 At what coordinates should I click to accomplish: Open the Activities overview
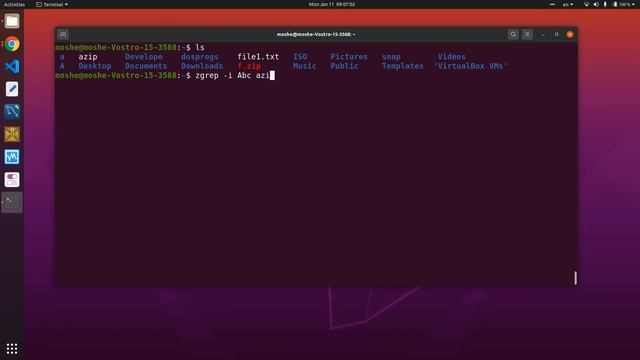[14, 4]
